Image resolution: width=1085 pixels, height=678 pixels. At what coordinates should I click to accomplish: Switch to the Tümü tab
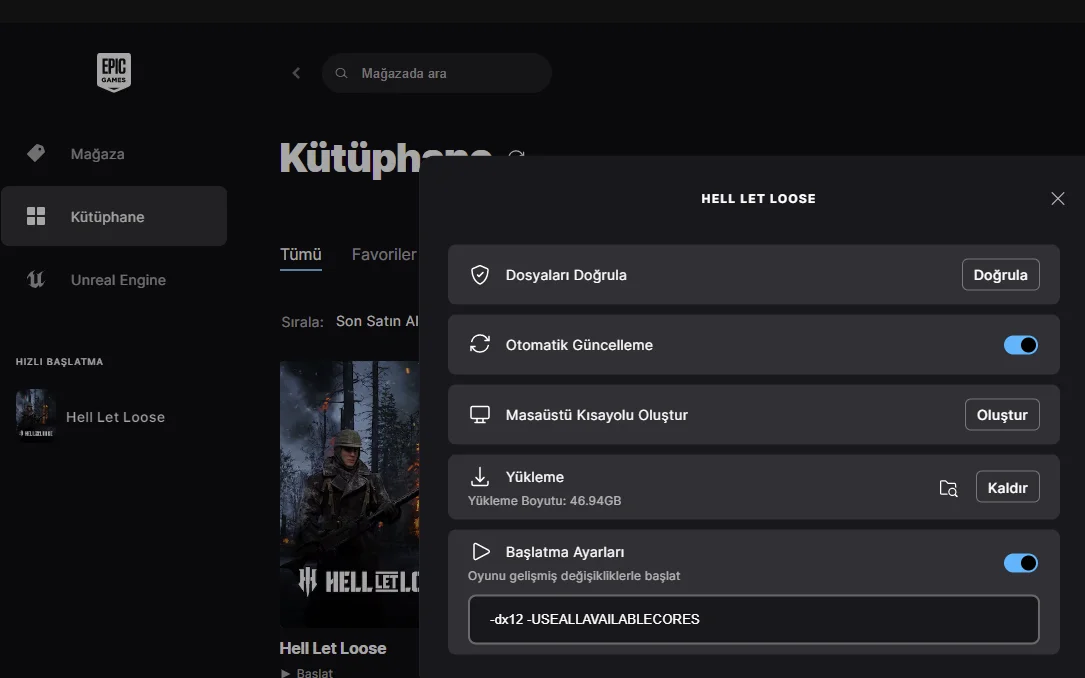pos(300,255)
